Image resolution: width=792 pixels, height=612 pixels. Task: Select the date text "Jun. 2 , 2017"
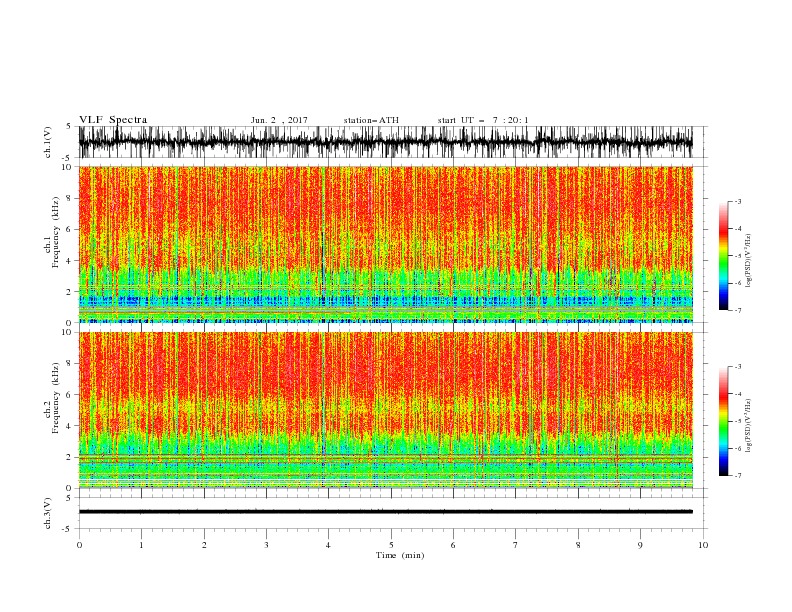click(x=279, y=120)
